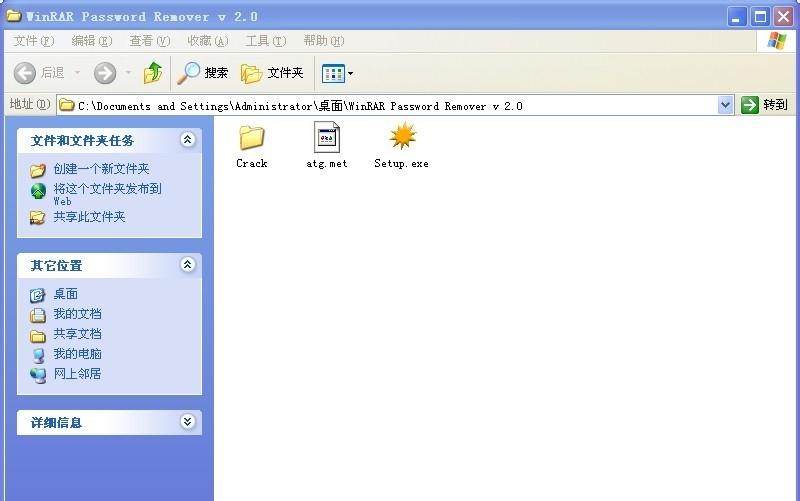Click the computer icon beside 我的电脑

coord(39,355)
